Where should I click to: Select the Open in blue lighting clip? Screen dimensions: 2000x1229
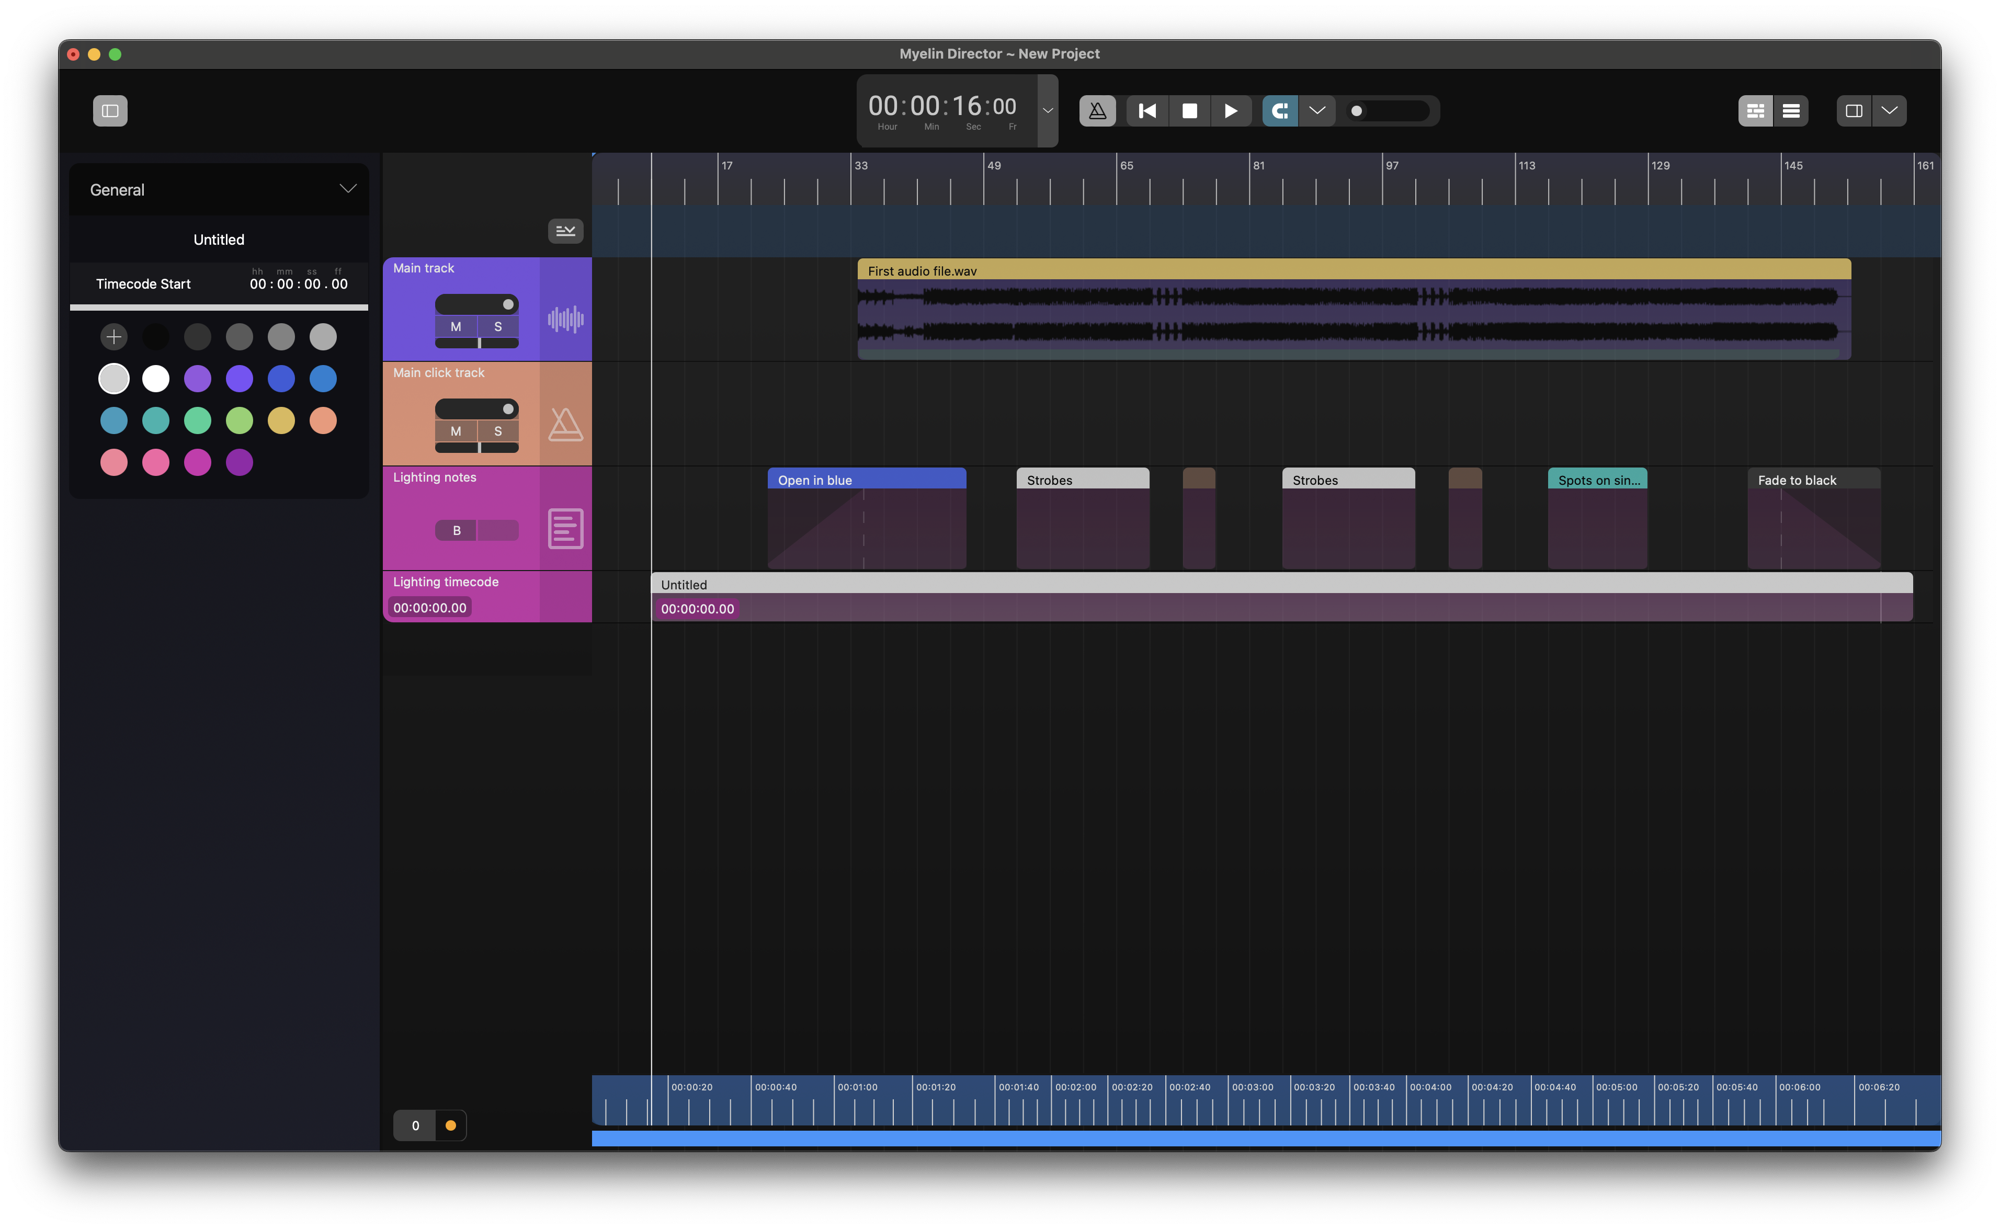click(866, 480)
